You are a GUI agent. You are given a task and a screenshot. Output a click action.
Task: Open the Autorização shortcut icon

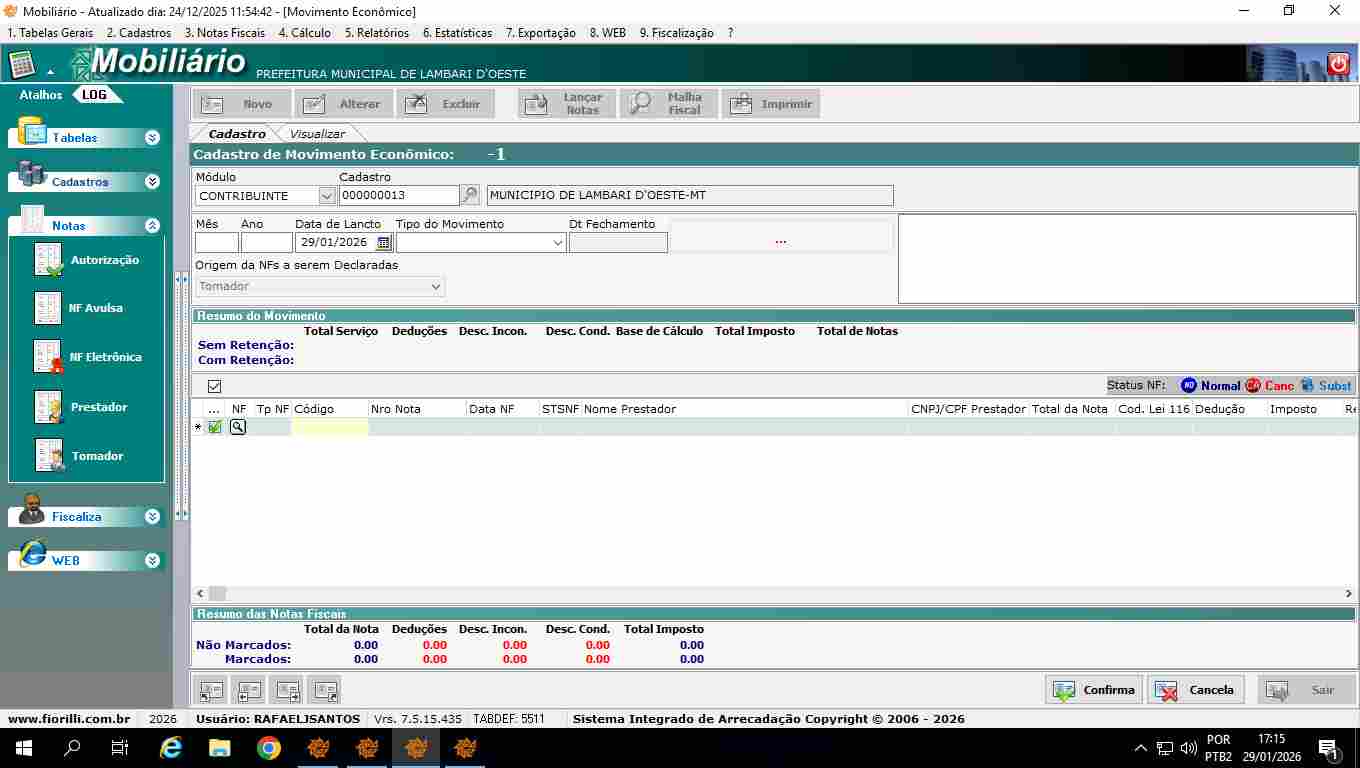[48, 260]
